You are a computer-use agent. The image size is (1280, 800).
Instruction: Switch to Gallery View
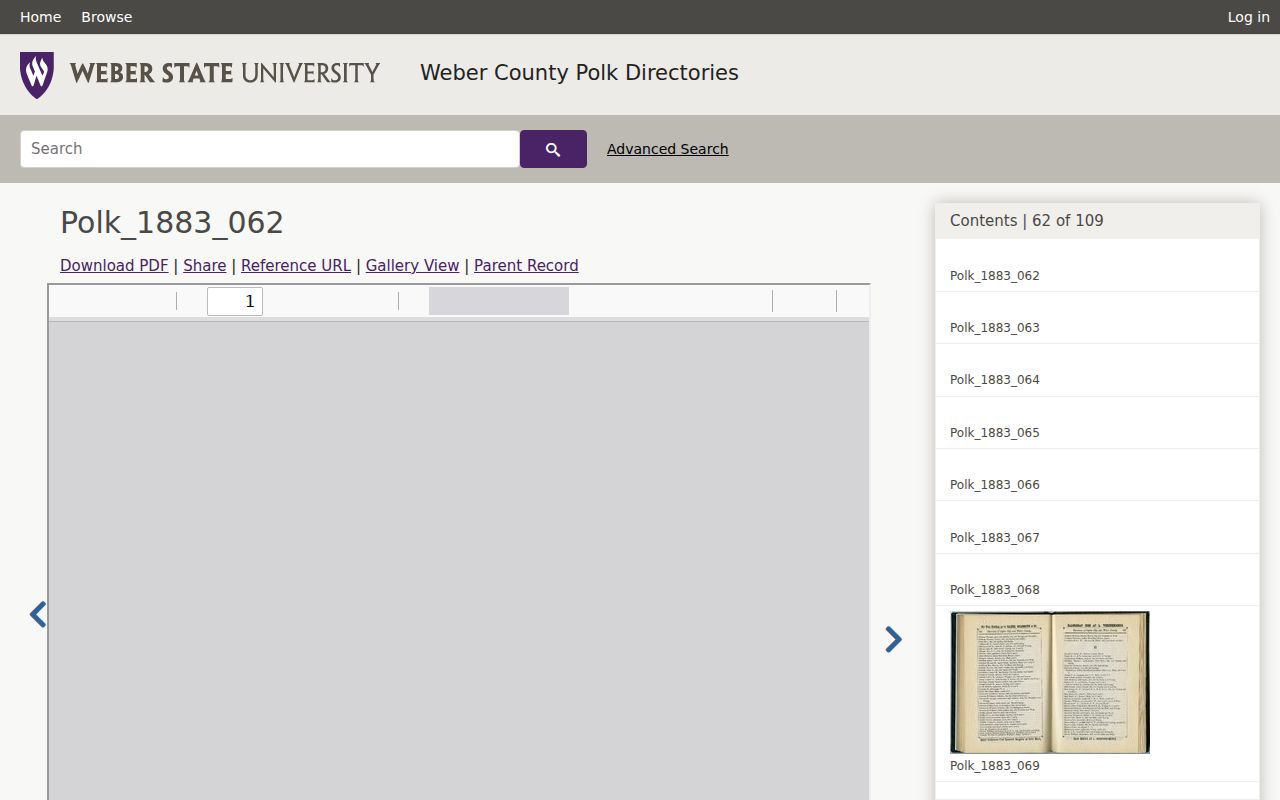tap(412, 265)
